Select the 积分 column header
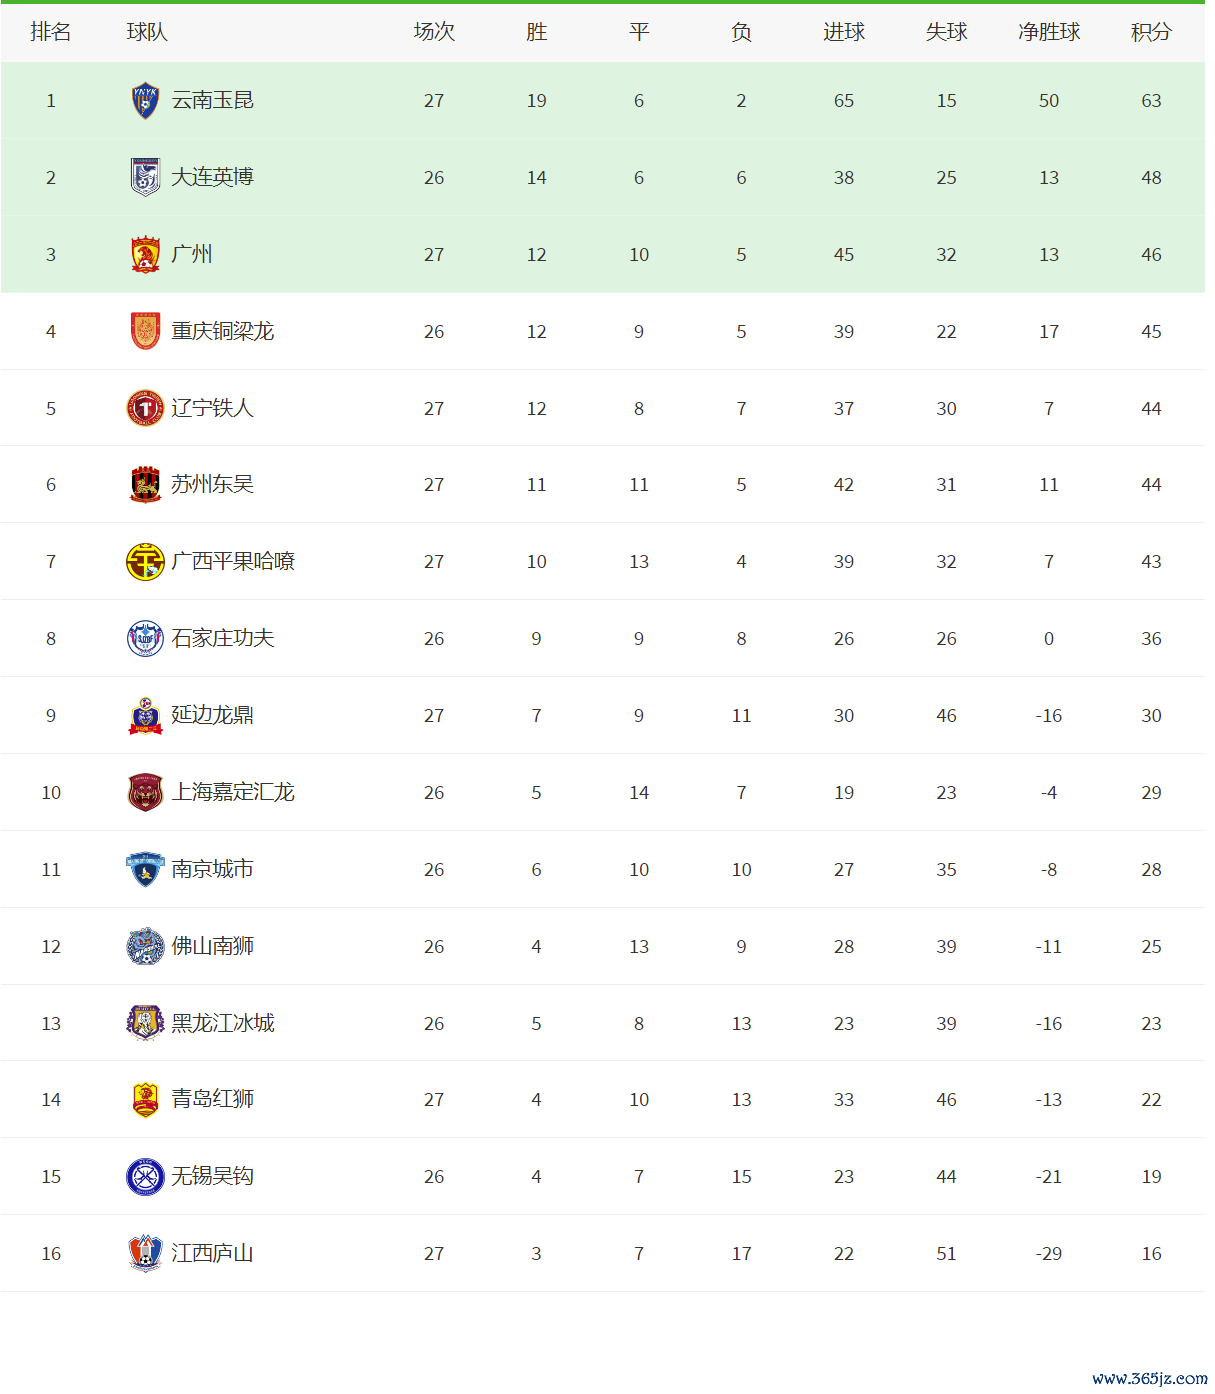 (1151, 32)
